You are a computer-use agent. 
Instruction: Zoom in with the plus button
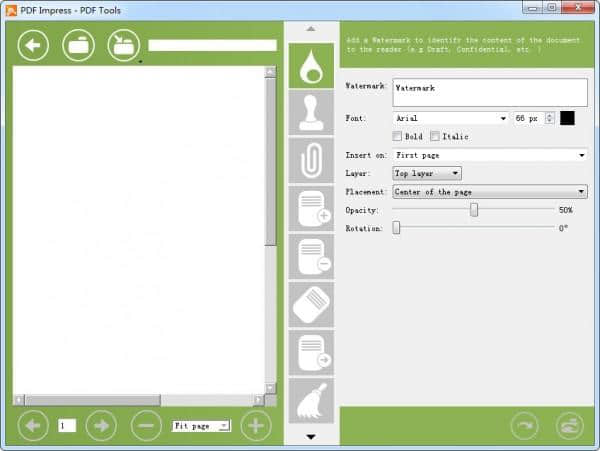(x=256, y=425)
